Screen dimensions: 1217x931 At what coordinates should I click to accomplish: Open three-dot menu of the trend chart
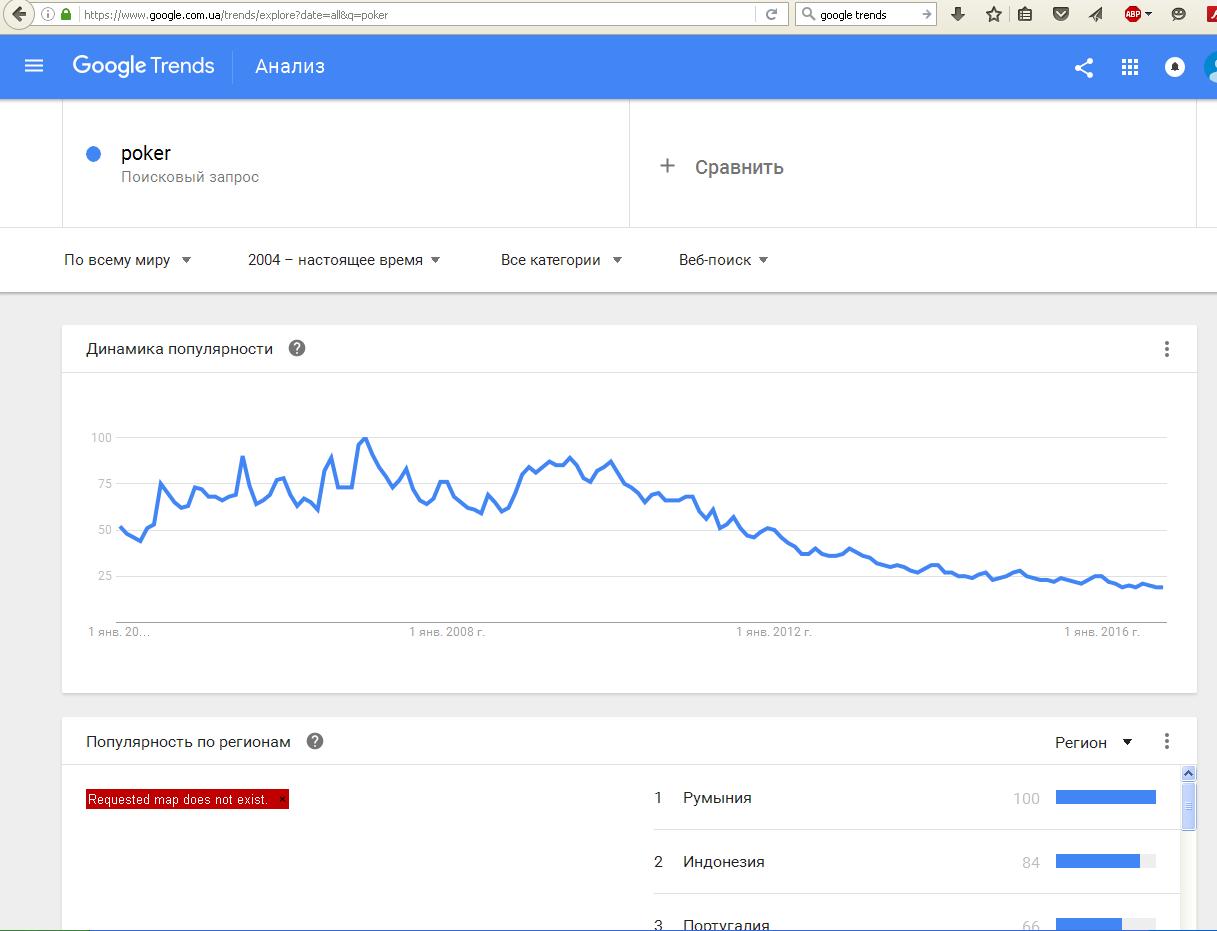tap(1167, 349)
